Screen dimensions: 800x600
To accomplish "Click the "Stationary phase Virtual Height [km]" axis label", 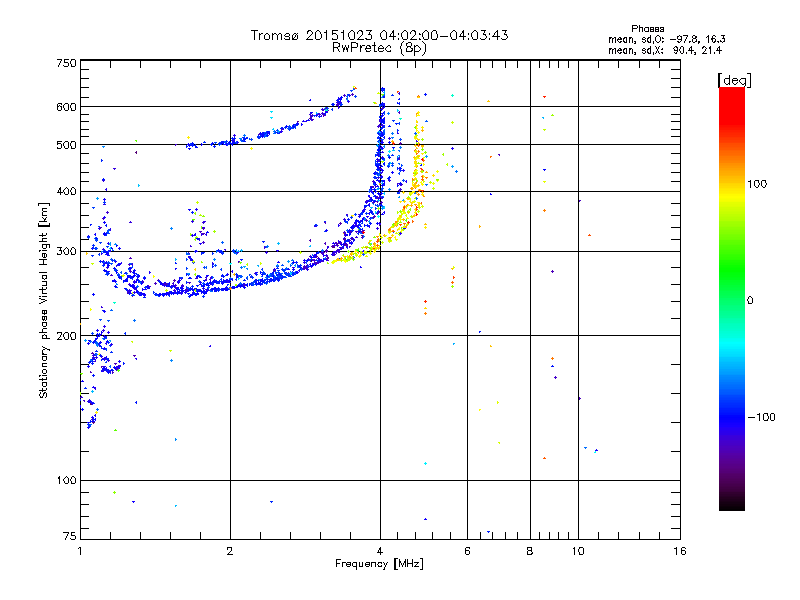I will coord(44,300).
